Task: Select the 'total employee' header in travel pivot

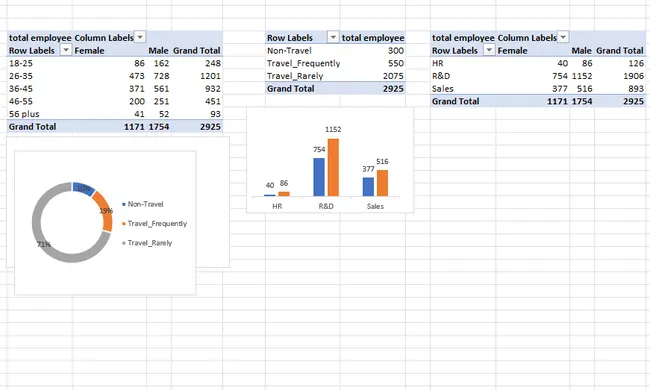Action: click(373, 38)
